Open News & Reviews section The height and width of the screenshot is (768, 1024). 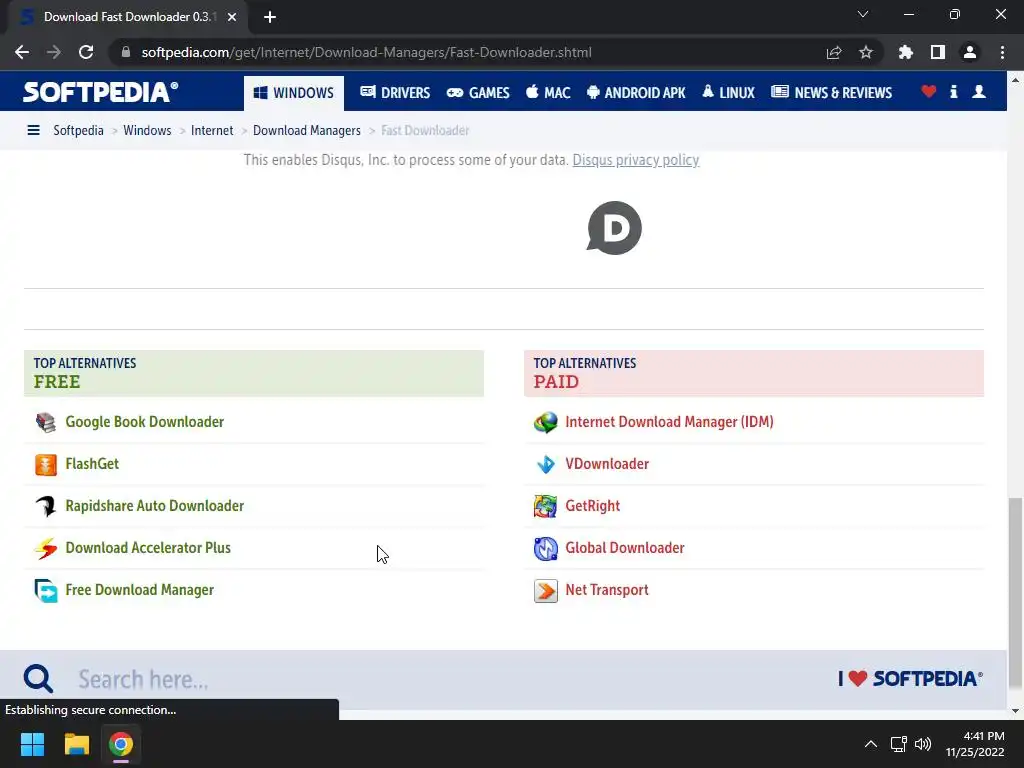(831, 93)
